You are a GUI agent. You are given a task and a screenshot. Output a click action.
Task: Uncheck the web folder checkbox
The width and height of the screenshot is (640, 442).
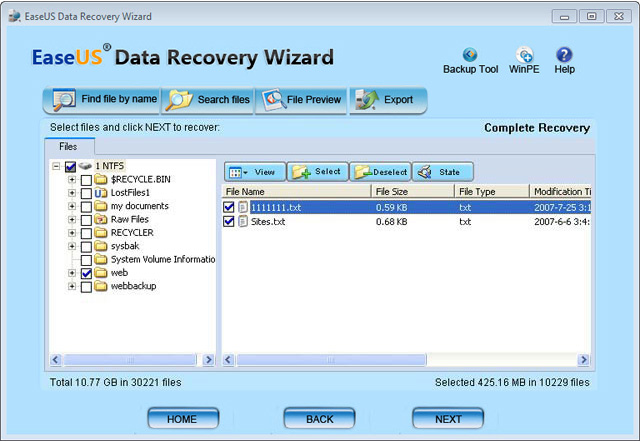pyautogui.click(x=86, y=273)
